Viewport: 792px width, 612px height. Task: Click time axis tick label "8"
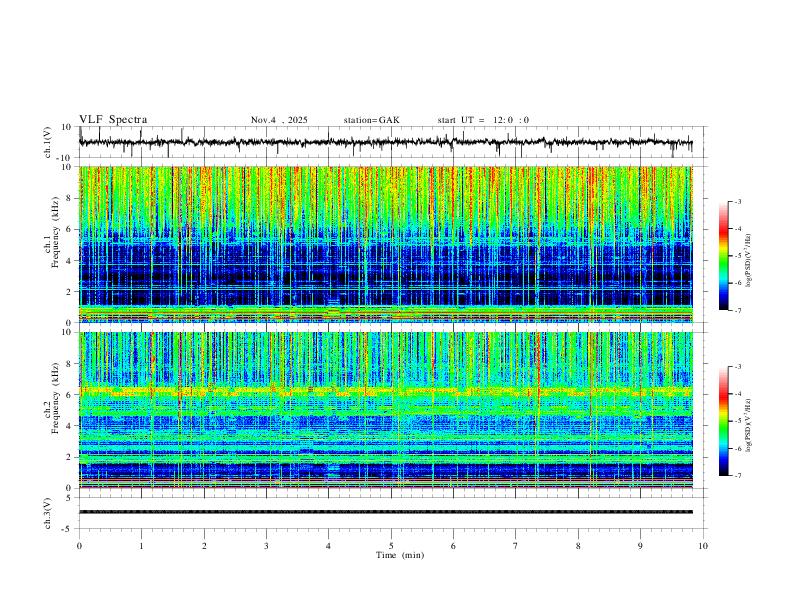(578, 546)
